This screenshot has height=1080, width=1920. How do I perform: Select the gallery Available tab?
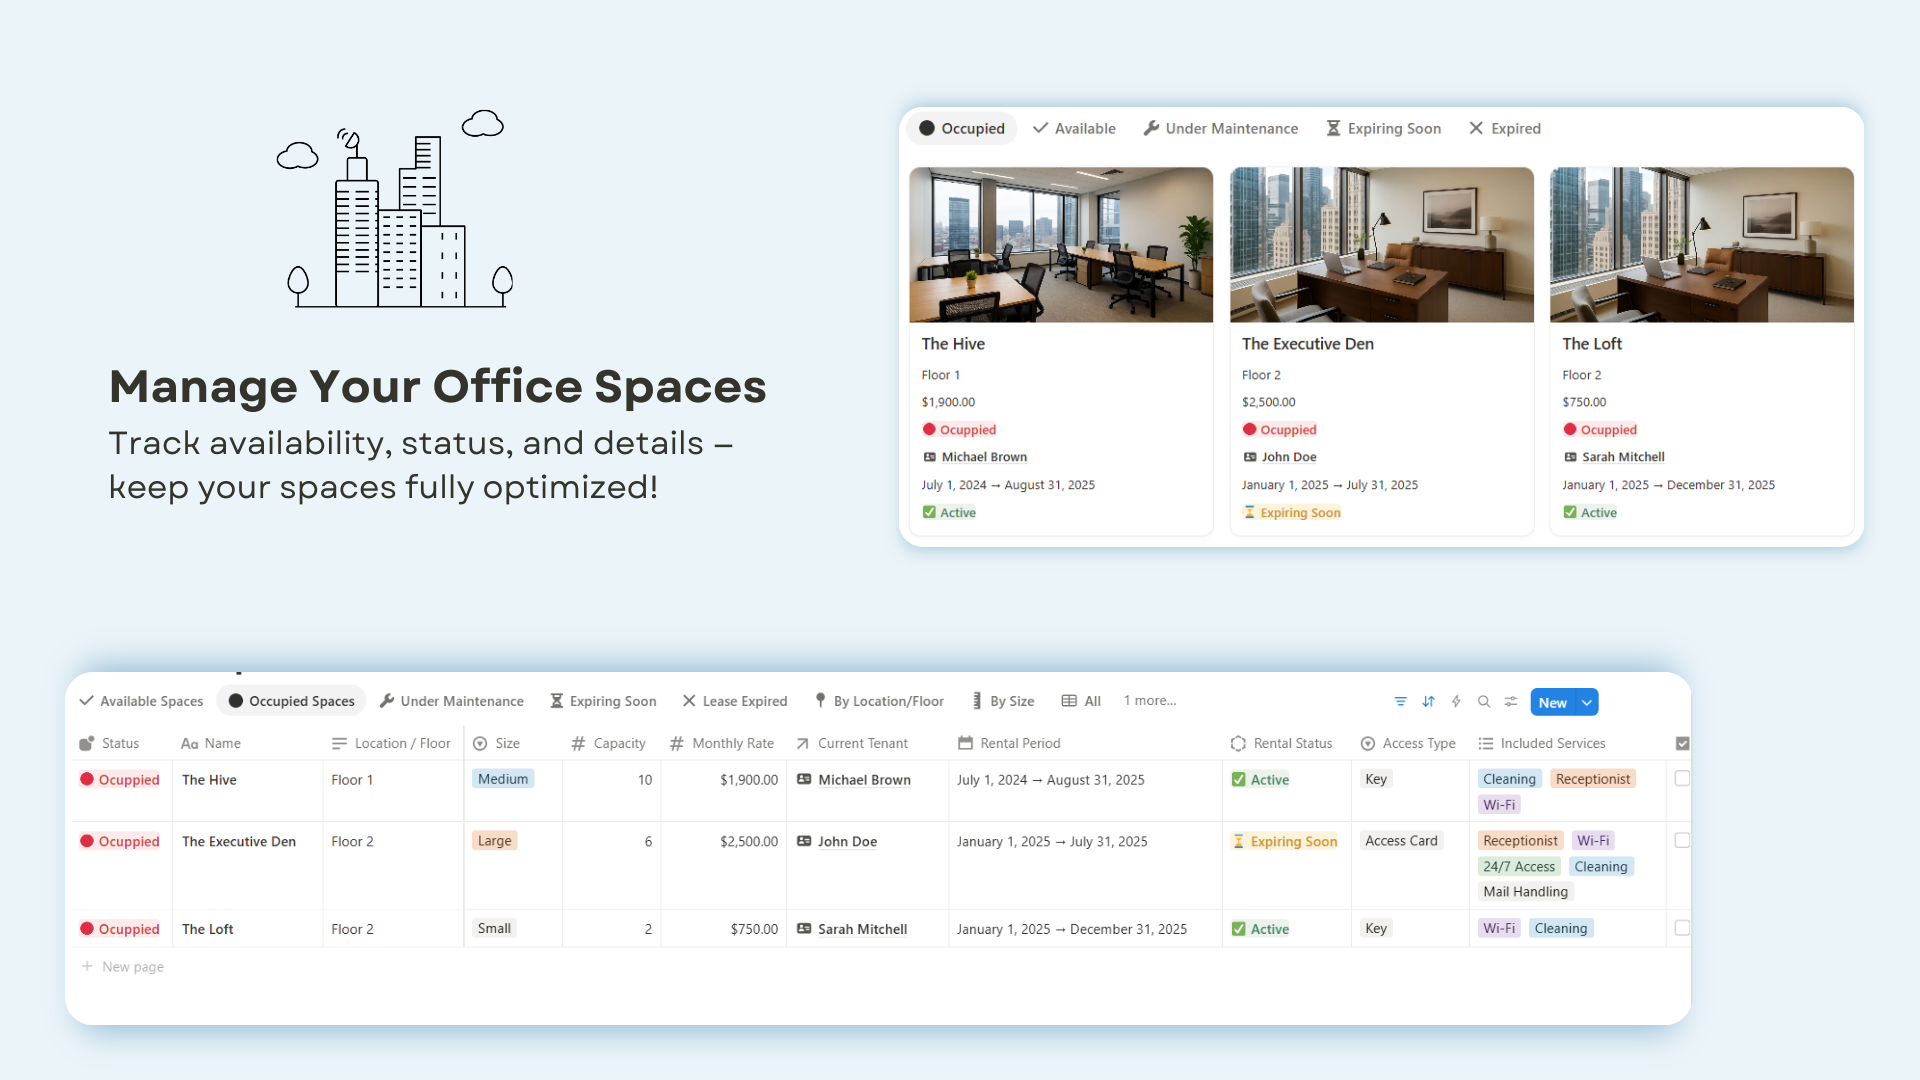tap(1074, 128)
